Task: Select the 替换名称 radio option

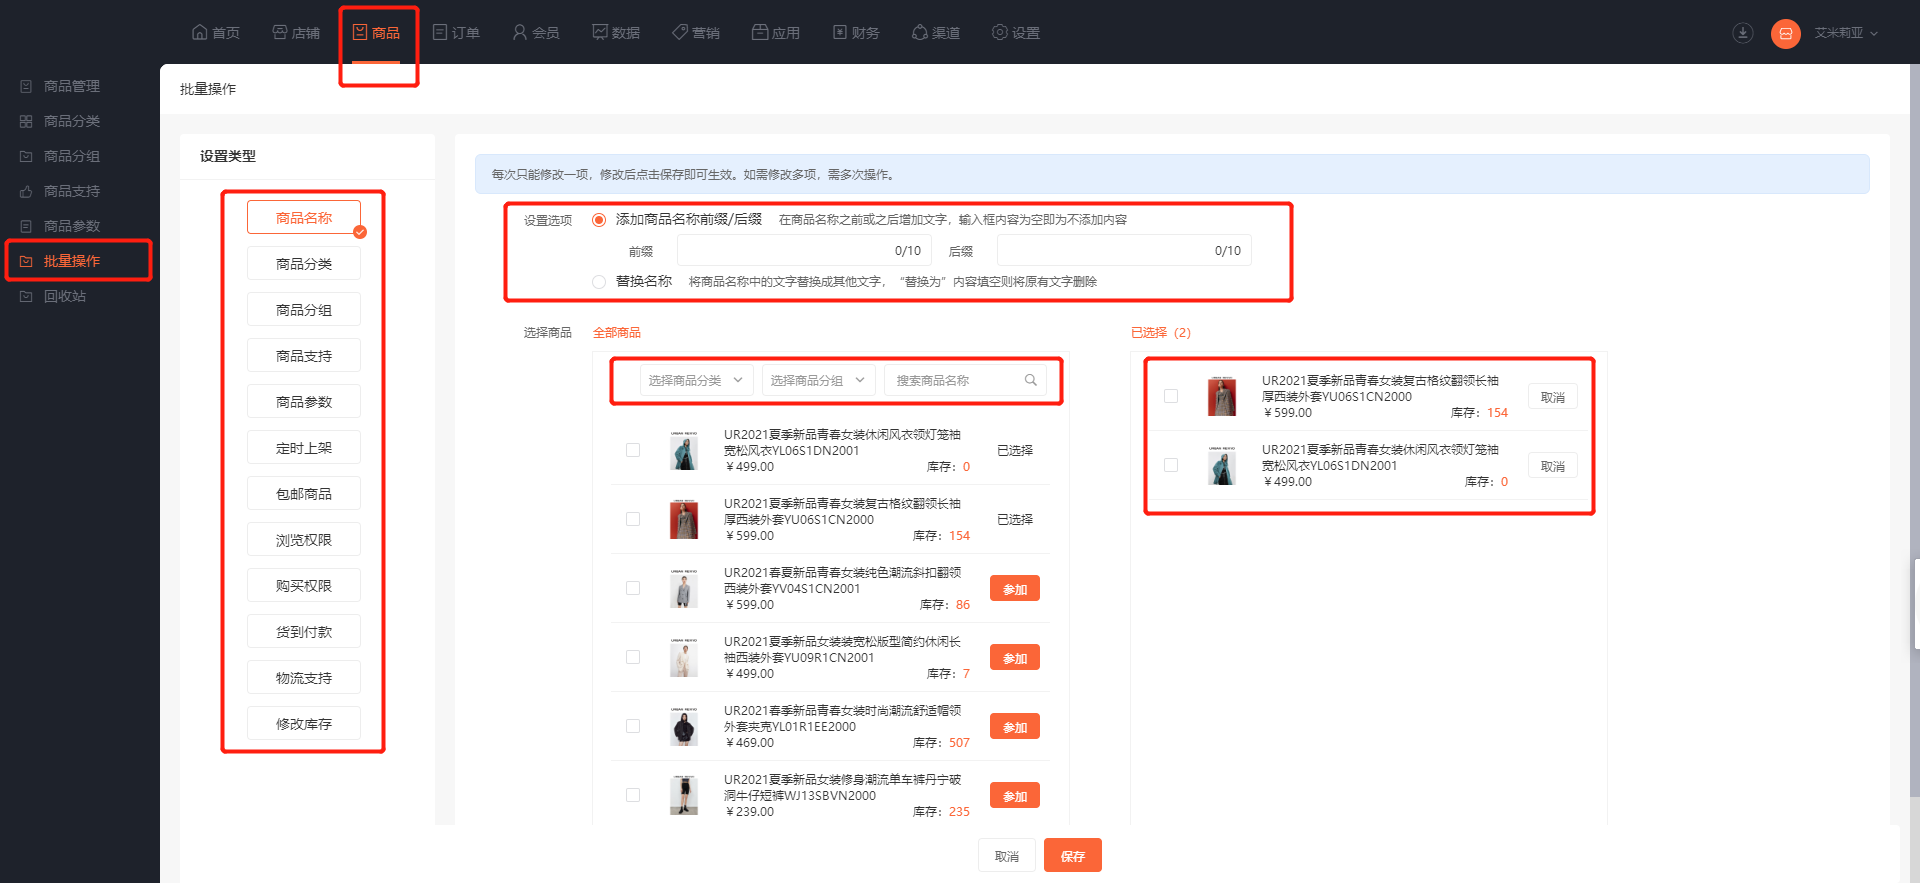Action: [x=599, y=282]
